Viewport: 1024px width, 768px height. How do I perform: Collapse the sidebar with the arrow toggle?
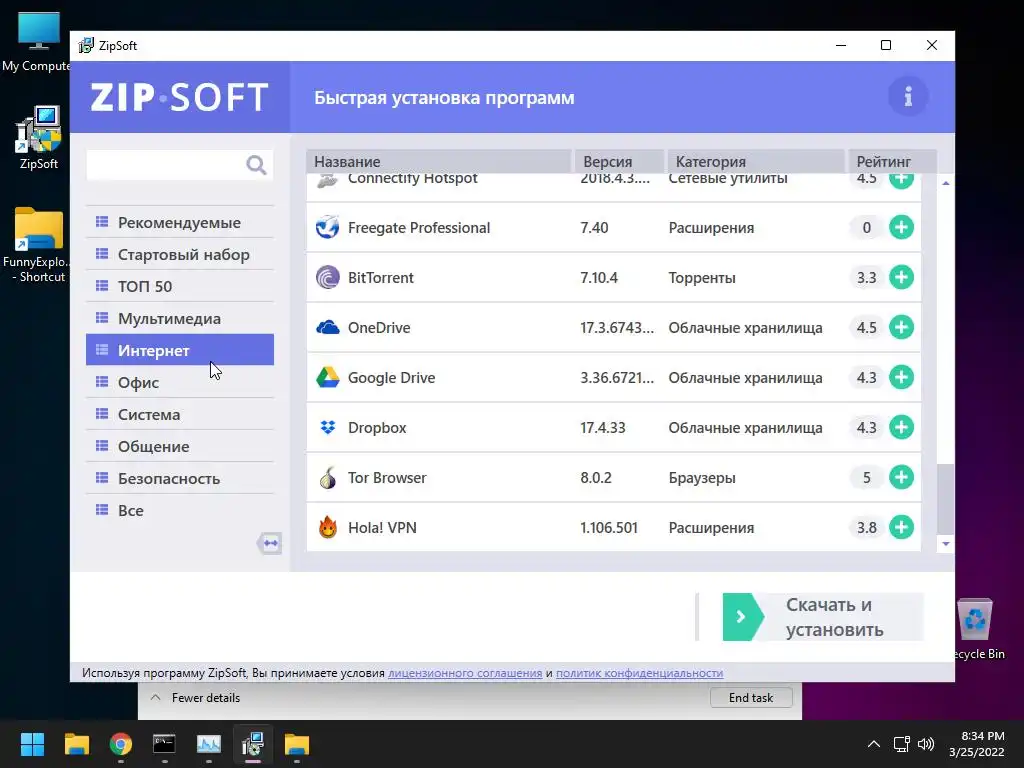click(269, 543)
